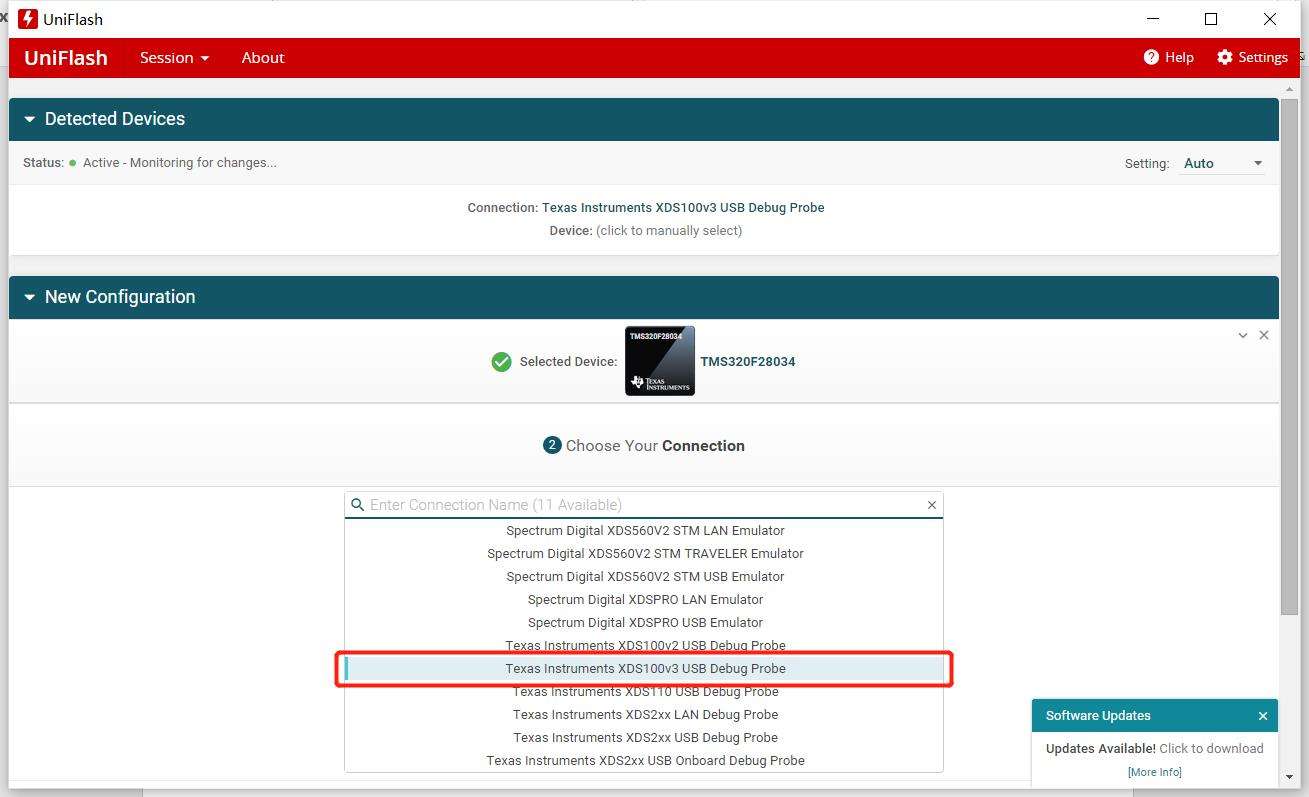Click the Help link in header
This screenshot has height=797, width=1309.
click(x=1179, y=57)
